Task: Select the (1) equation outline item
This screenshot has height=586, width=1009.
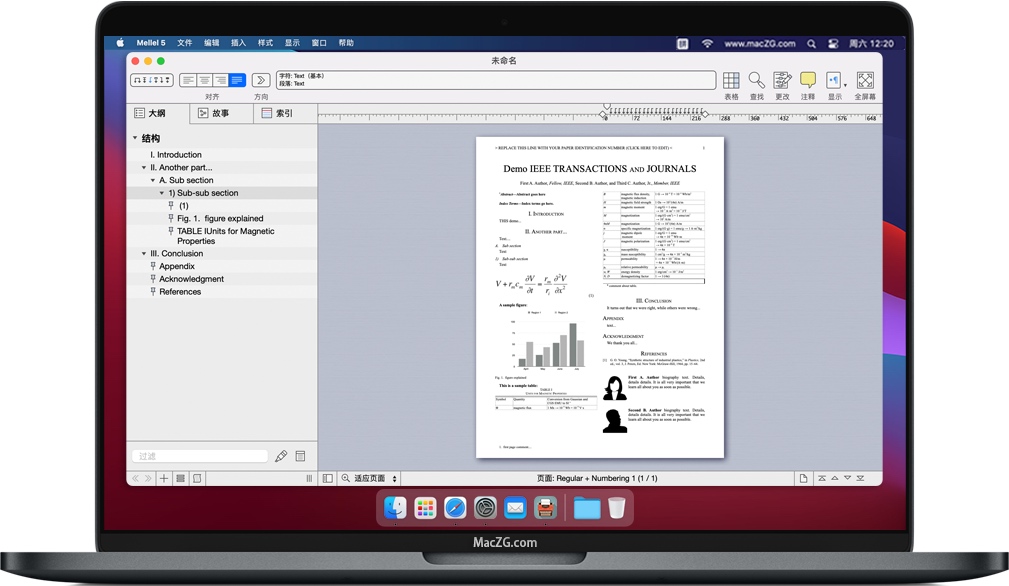Action: pos(183,206)
